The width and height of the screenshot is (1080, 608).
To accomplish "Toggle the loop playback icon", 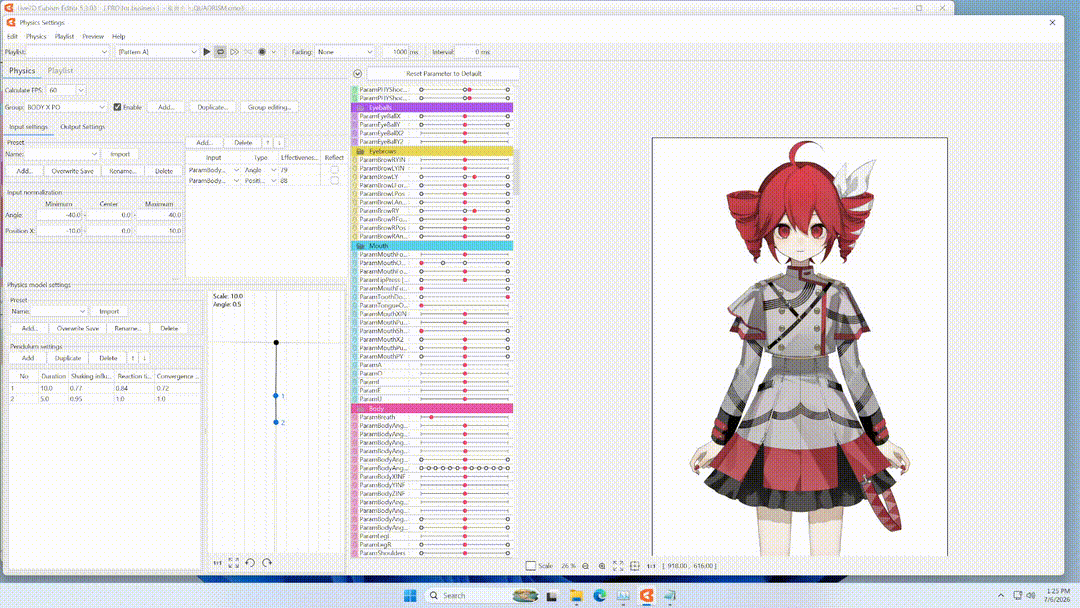I will [220, 52].
